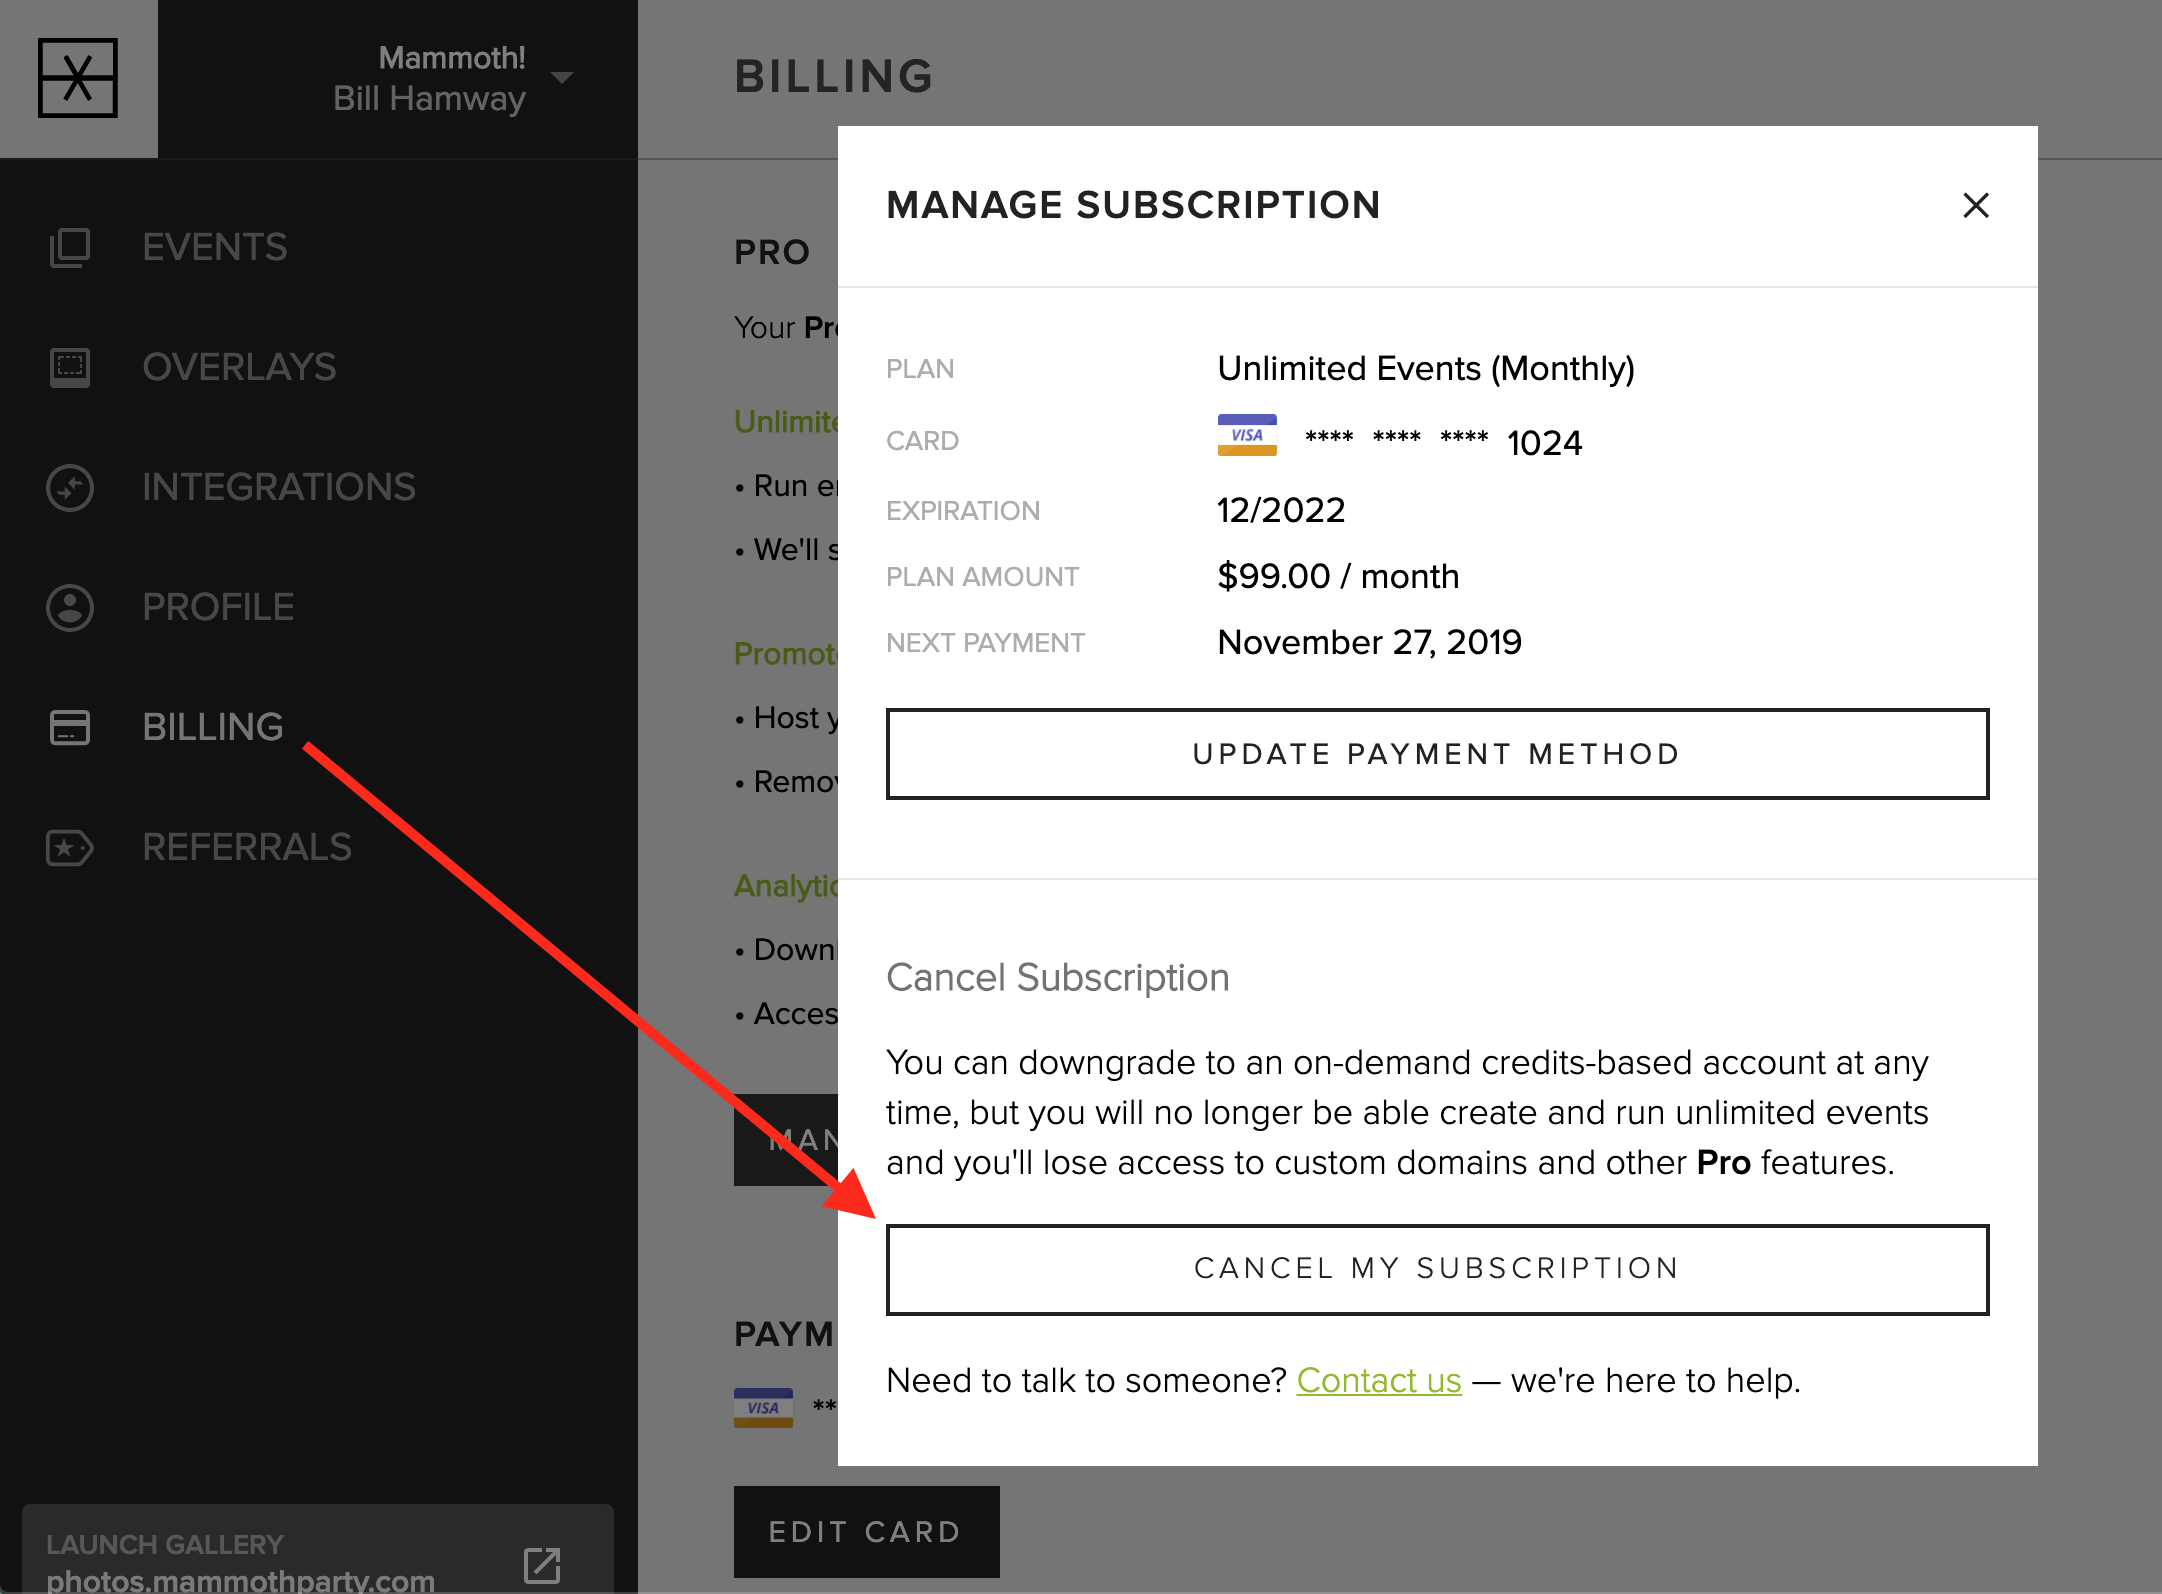Click the card number ending 1024
This screenshot has width=2162, height=1594.
tap(1443, 442)
